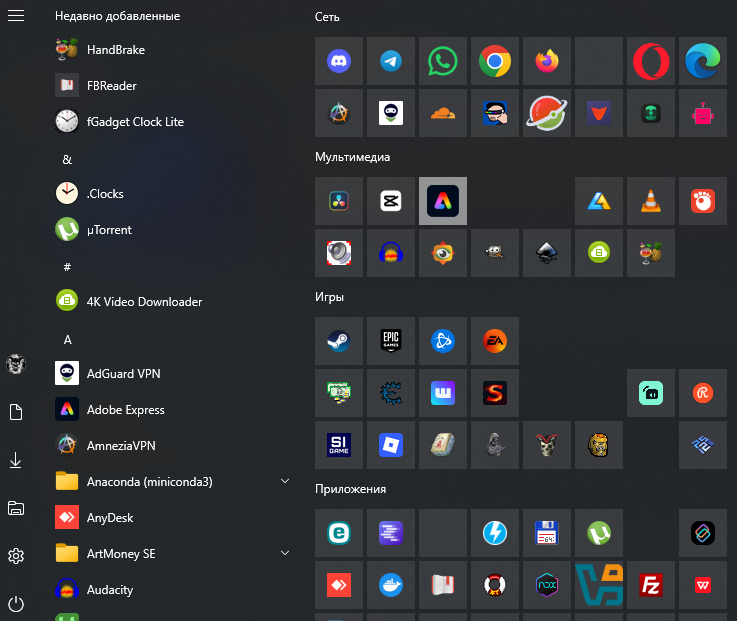The height and width of the screenshot is (621, 737).
Task: Expand the Start menu hamburger button
Action: [16, 16]
